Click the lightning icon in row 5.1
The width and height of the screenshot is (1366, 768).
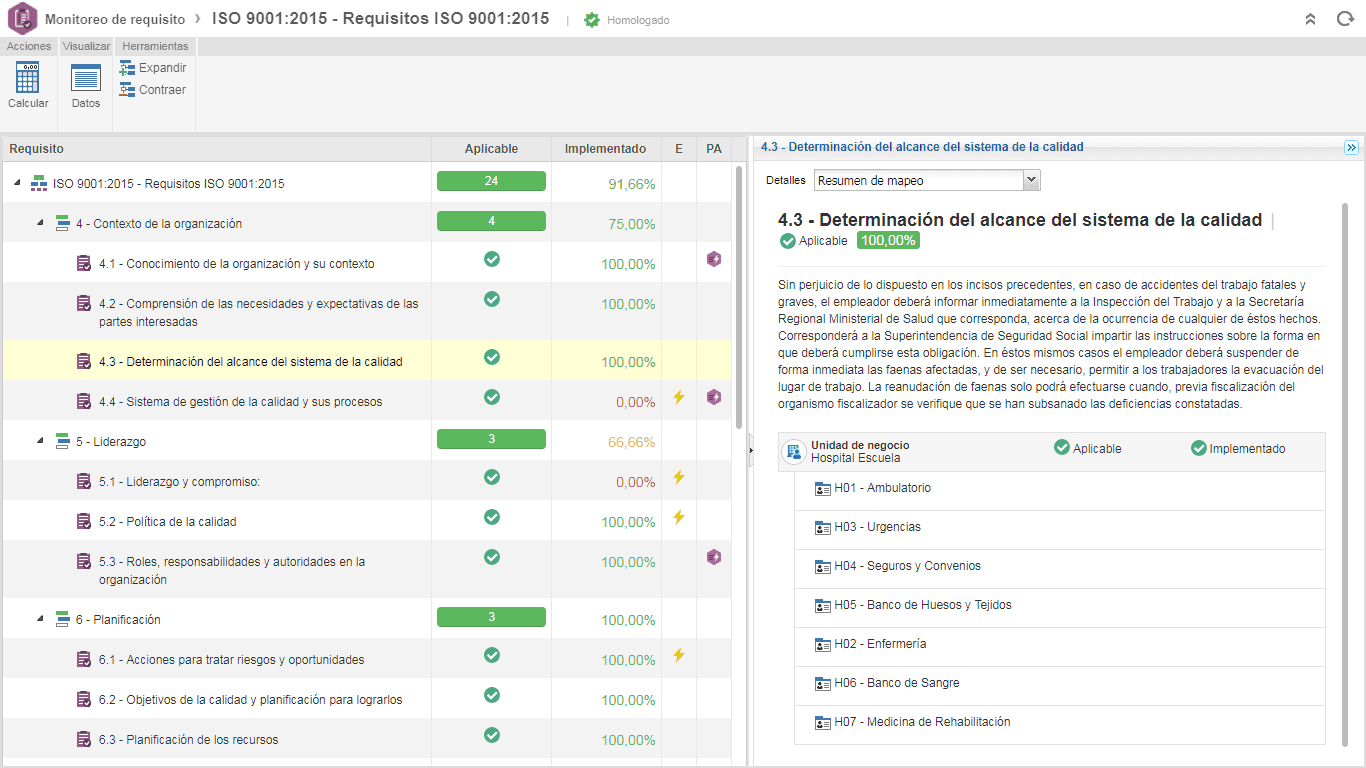pos(679,477)
